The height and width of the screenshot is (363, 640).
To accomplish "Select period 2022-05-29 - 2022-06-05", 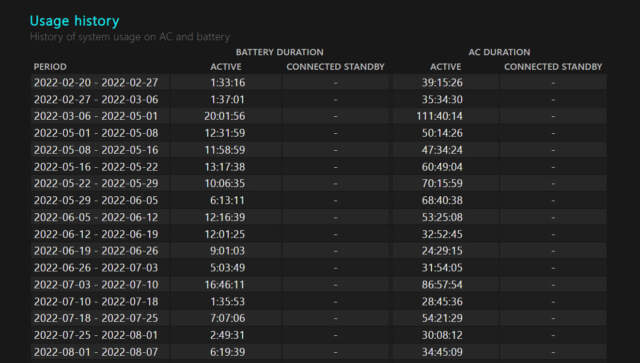I will (x=96, y=200).
